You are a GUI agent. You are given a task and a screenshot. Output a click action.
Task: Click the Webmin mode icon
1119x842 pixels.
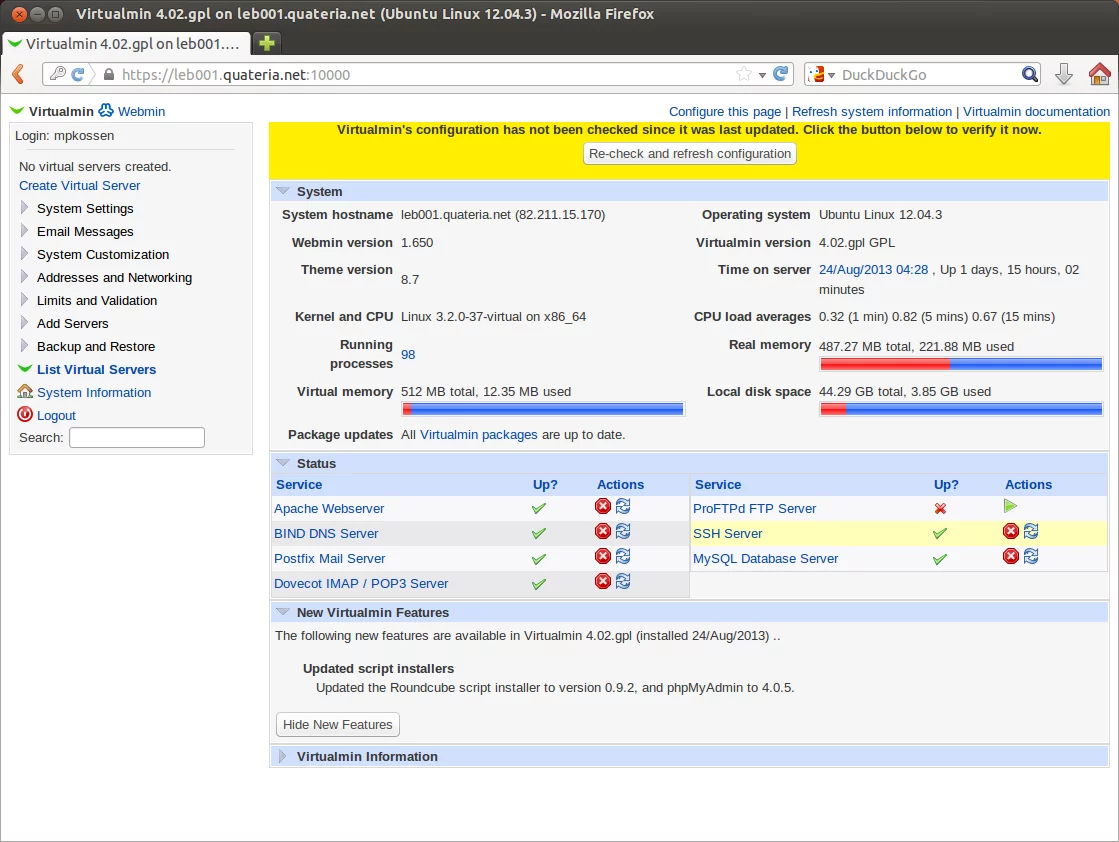[106, 110]
